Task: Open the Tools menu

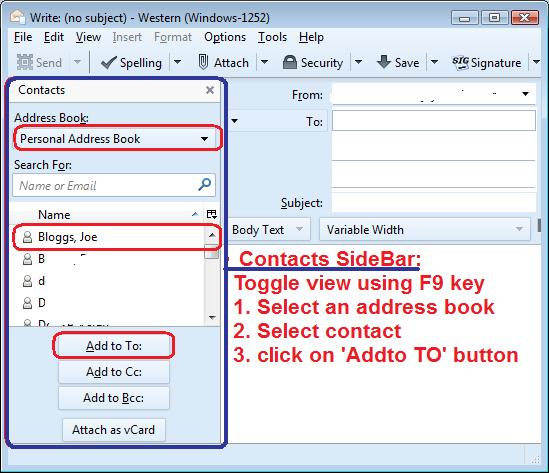Action: 272,37
